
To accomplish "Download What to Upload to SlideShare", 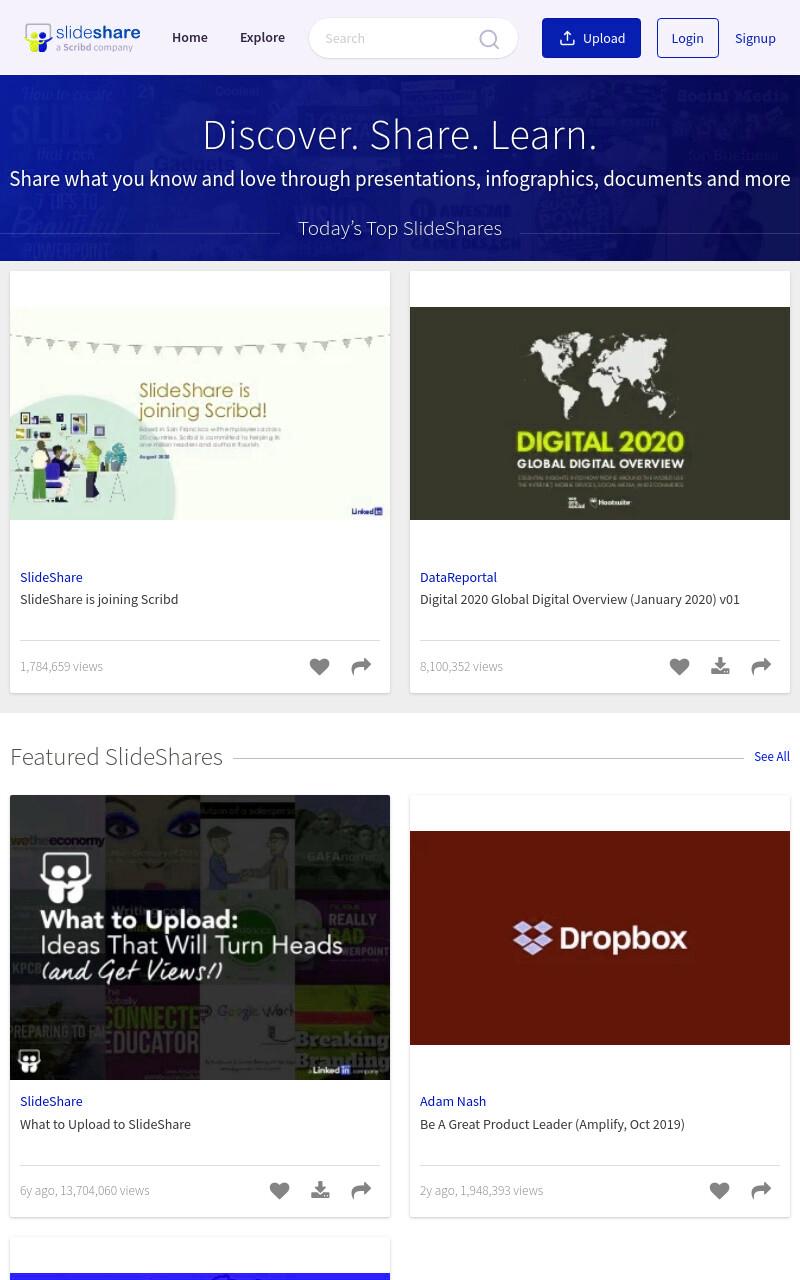I will coord(320,1191).
